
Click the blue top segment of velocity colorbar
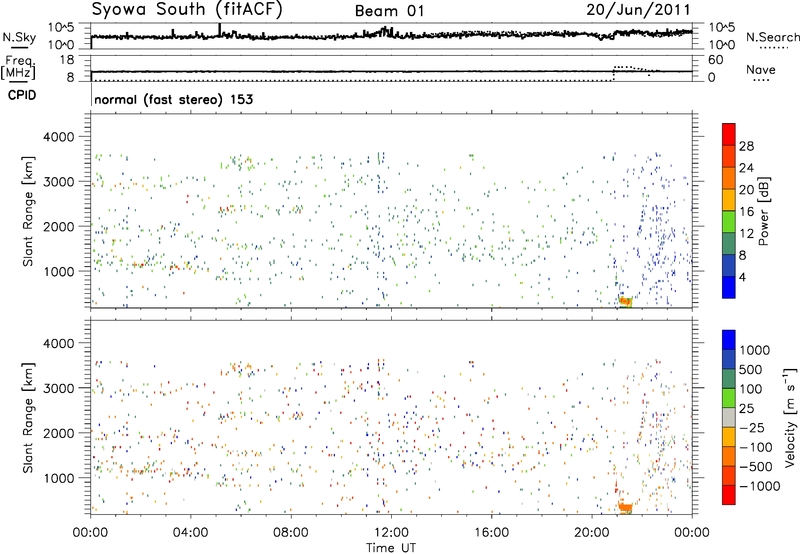pyautogui.click(x=729, y=340)
